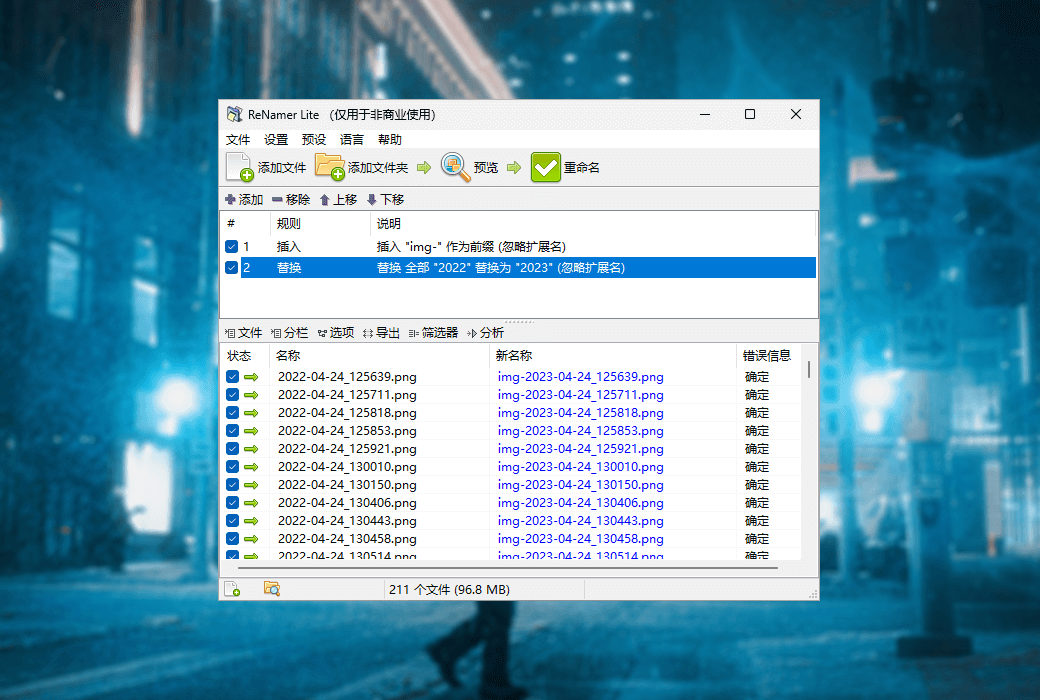Open the 预设 menu
This screenshot has width=1040, height=700.
point(314,140)
